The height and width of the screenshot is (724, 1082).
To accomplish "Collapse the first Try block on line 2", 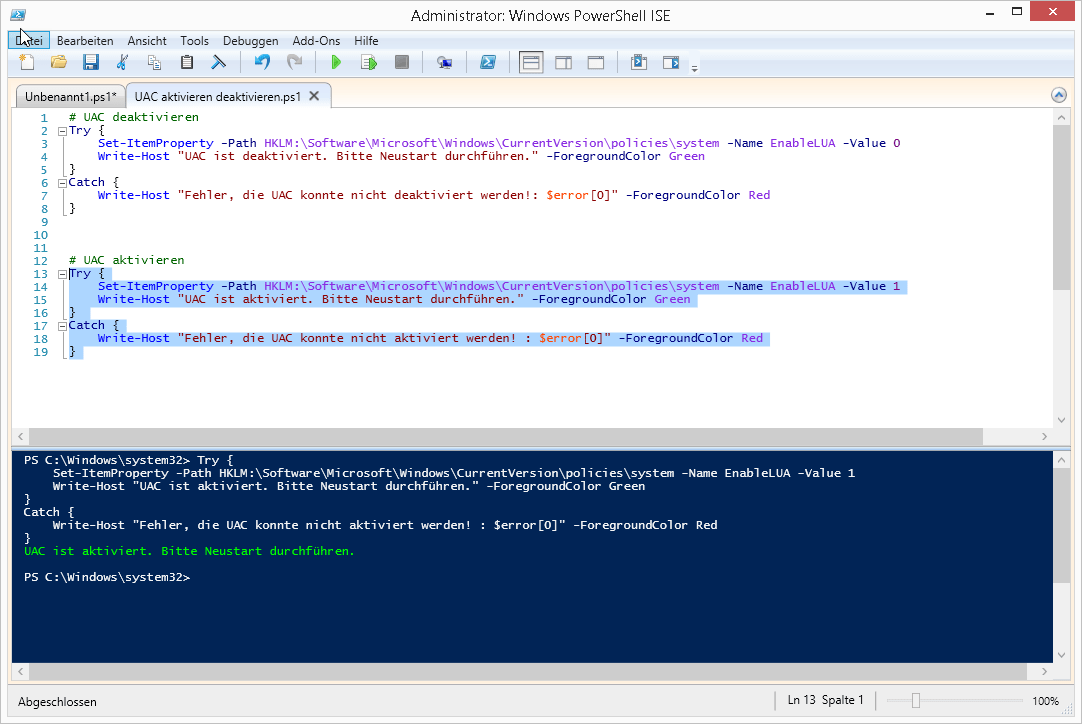I will pyautogui.click(x=61, y=131).
